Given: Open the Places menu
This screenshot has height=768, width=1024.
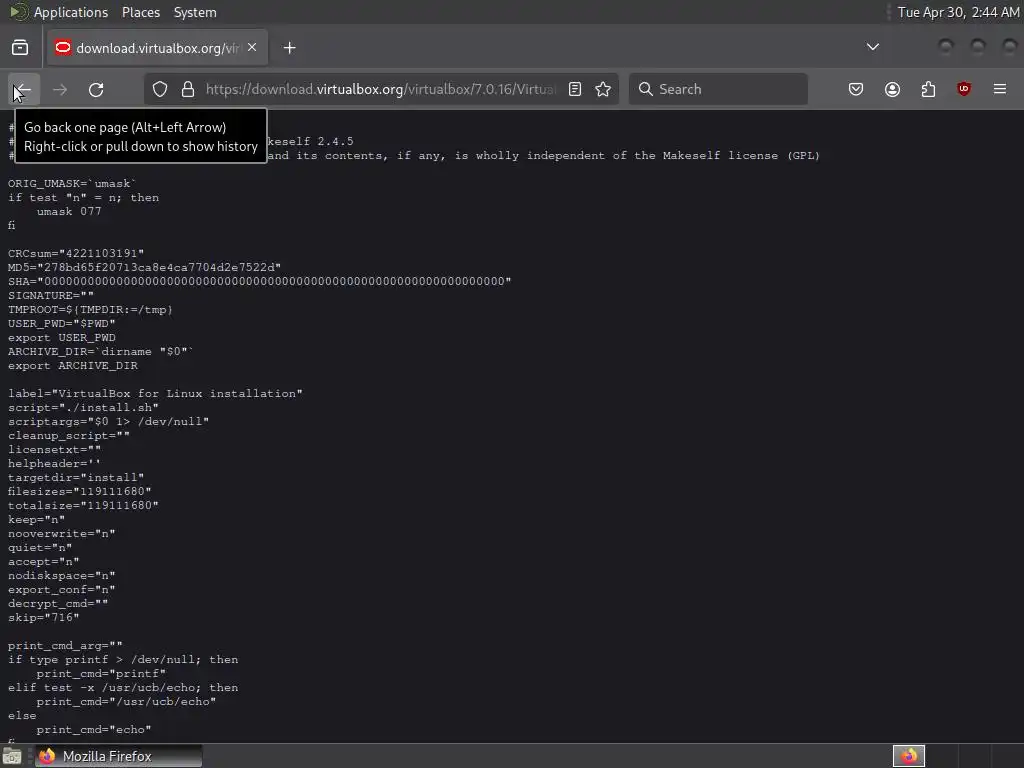Looking at the screenshot, I should click(140, 12).
